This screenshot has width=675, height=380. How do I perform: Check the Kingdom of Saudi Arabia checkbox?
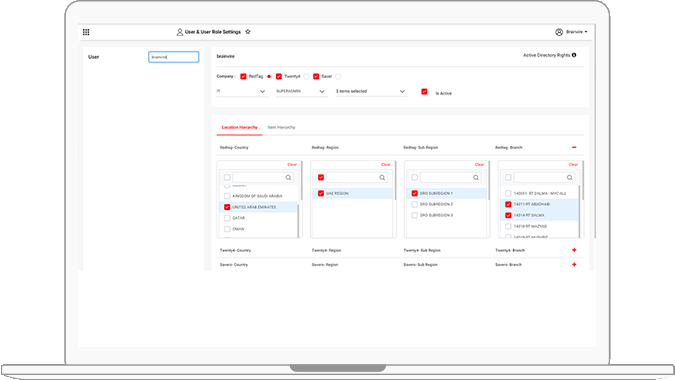[x=227, y=196]
